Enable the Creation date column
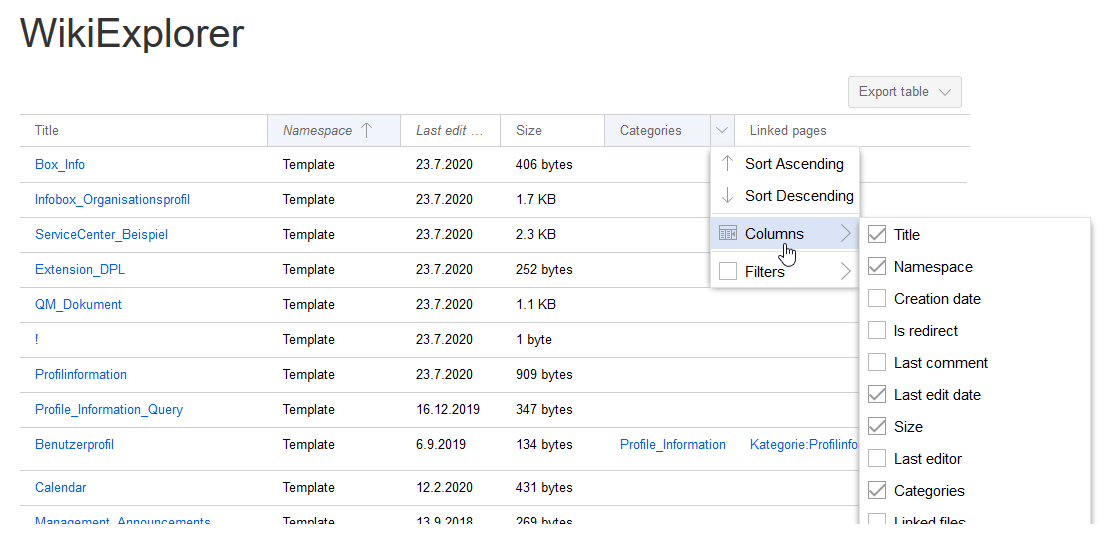 [x=877, y=299]
